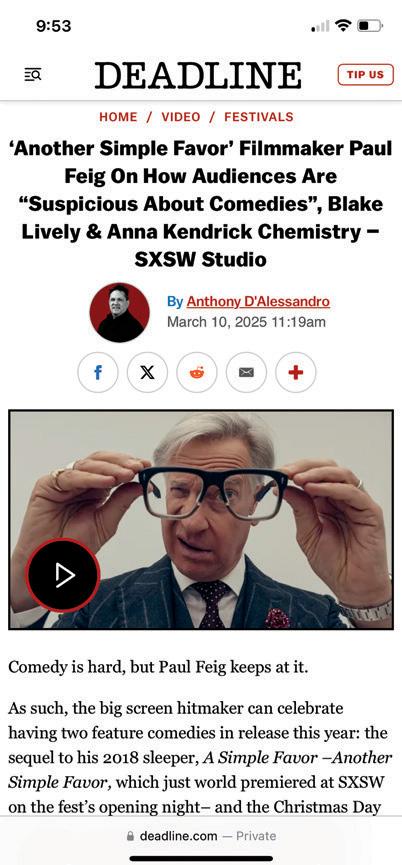This screenshot has height=865, width=402.
Task: Tap the deadline.com address bar
Action: [x=201, y=836]
